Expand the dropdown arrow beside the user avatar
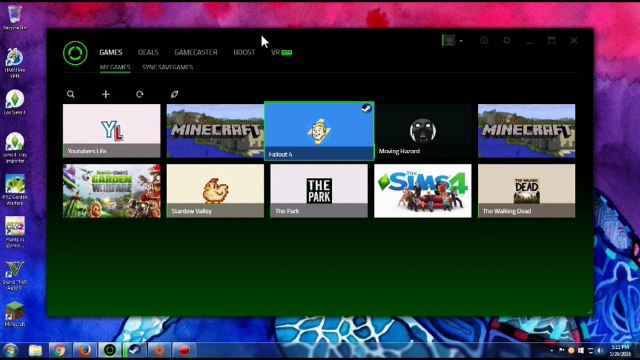 pos(461,41)
